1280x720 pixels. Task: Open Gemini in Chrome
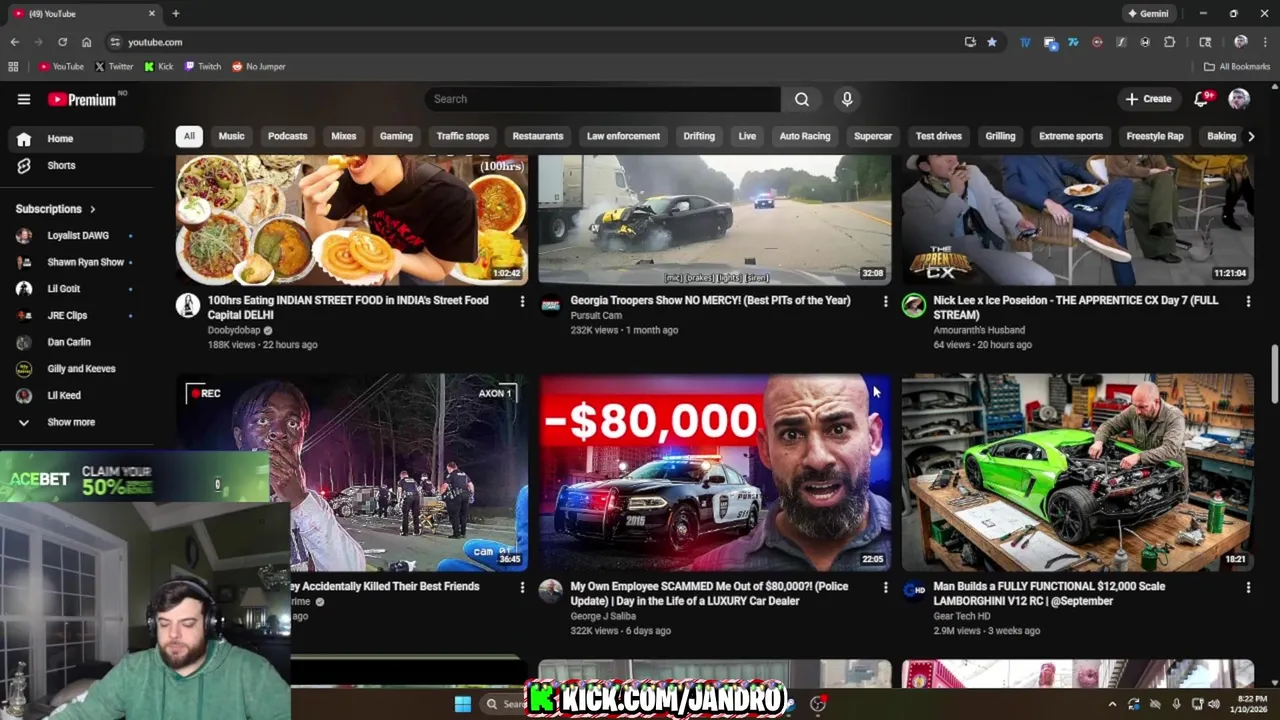pos(1148,13)
